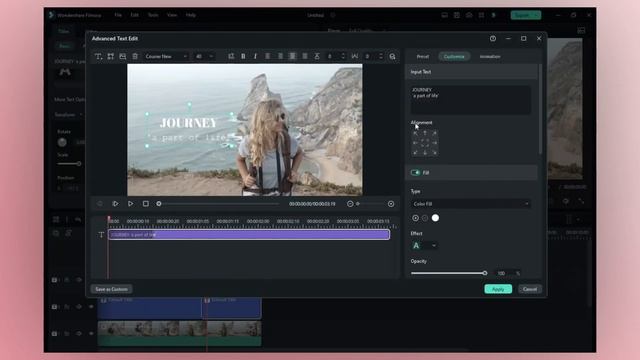Align text to top-left in alignment grid
The height and width of the screenshot is (360, 640).
click(x=416, y=133)
